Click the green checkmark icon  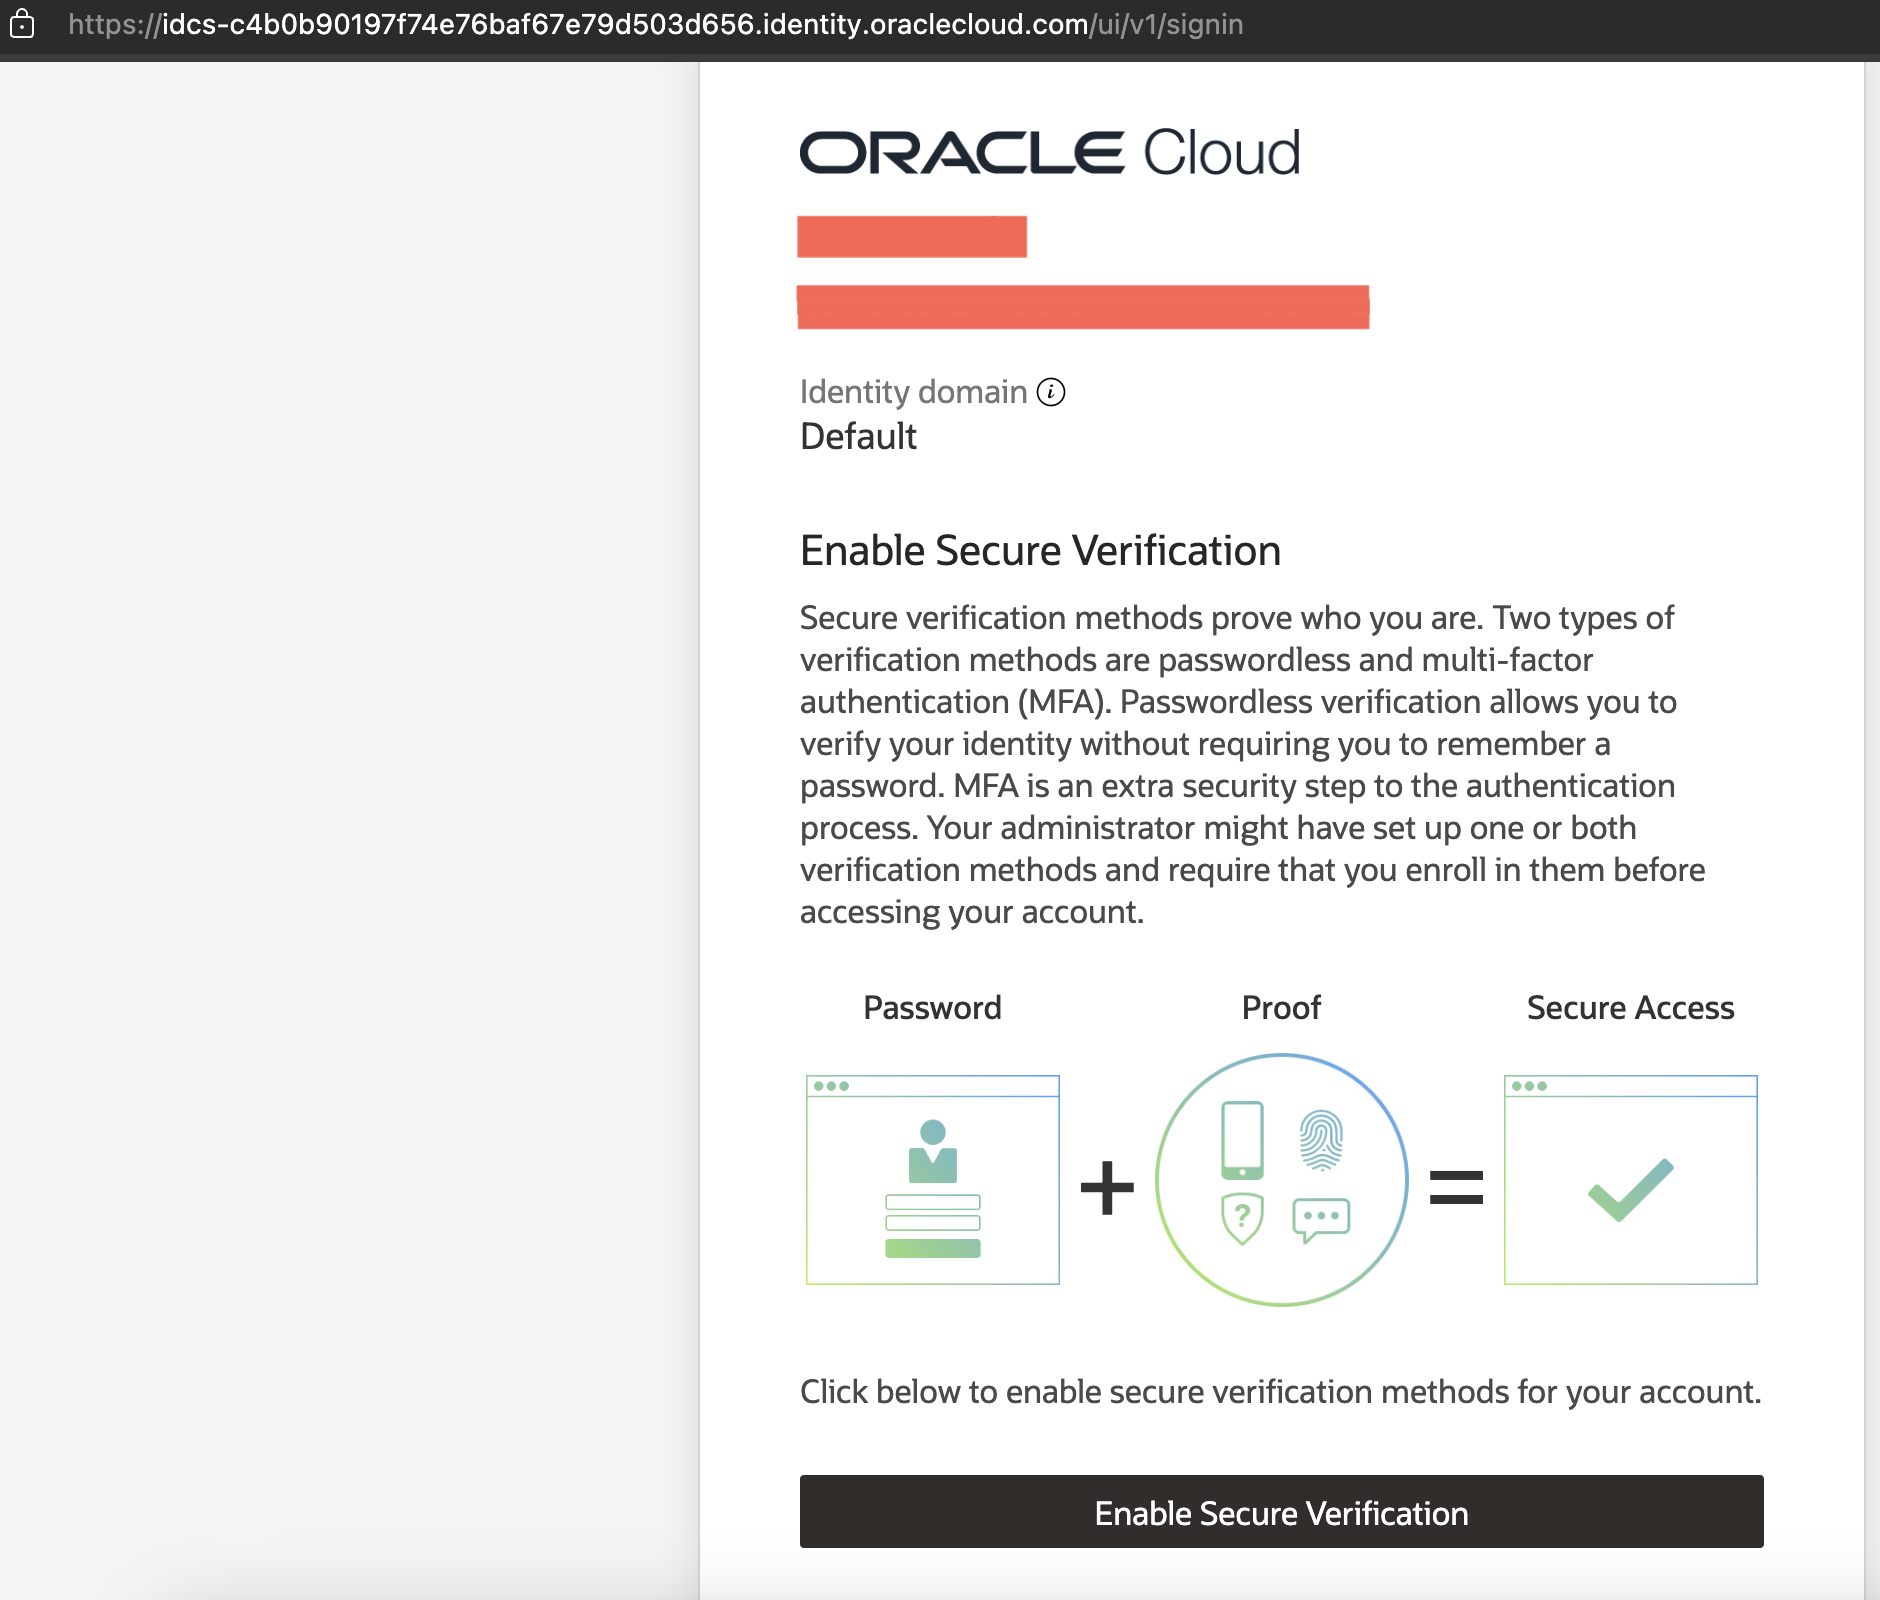1630,1190
